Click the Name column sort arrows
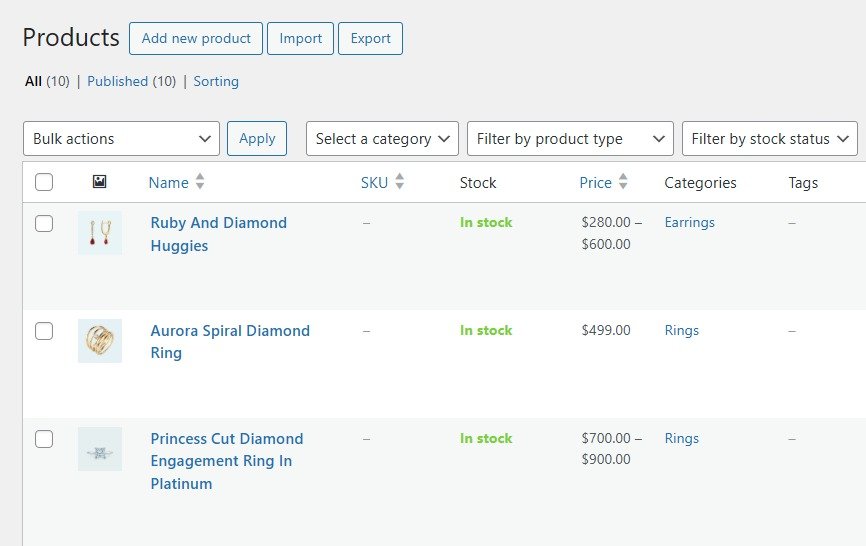Viewport: 866px width, 546px height. point(200,182)
